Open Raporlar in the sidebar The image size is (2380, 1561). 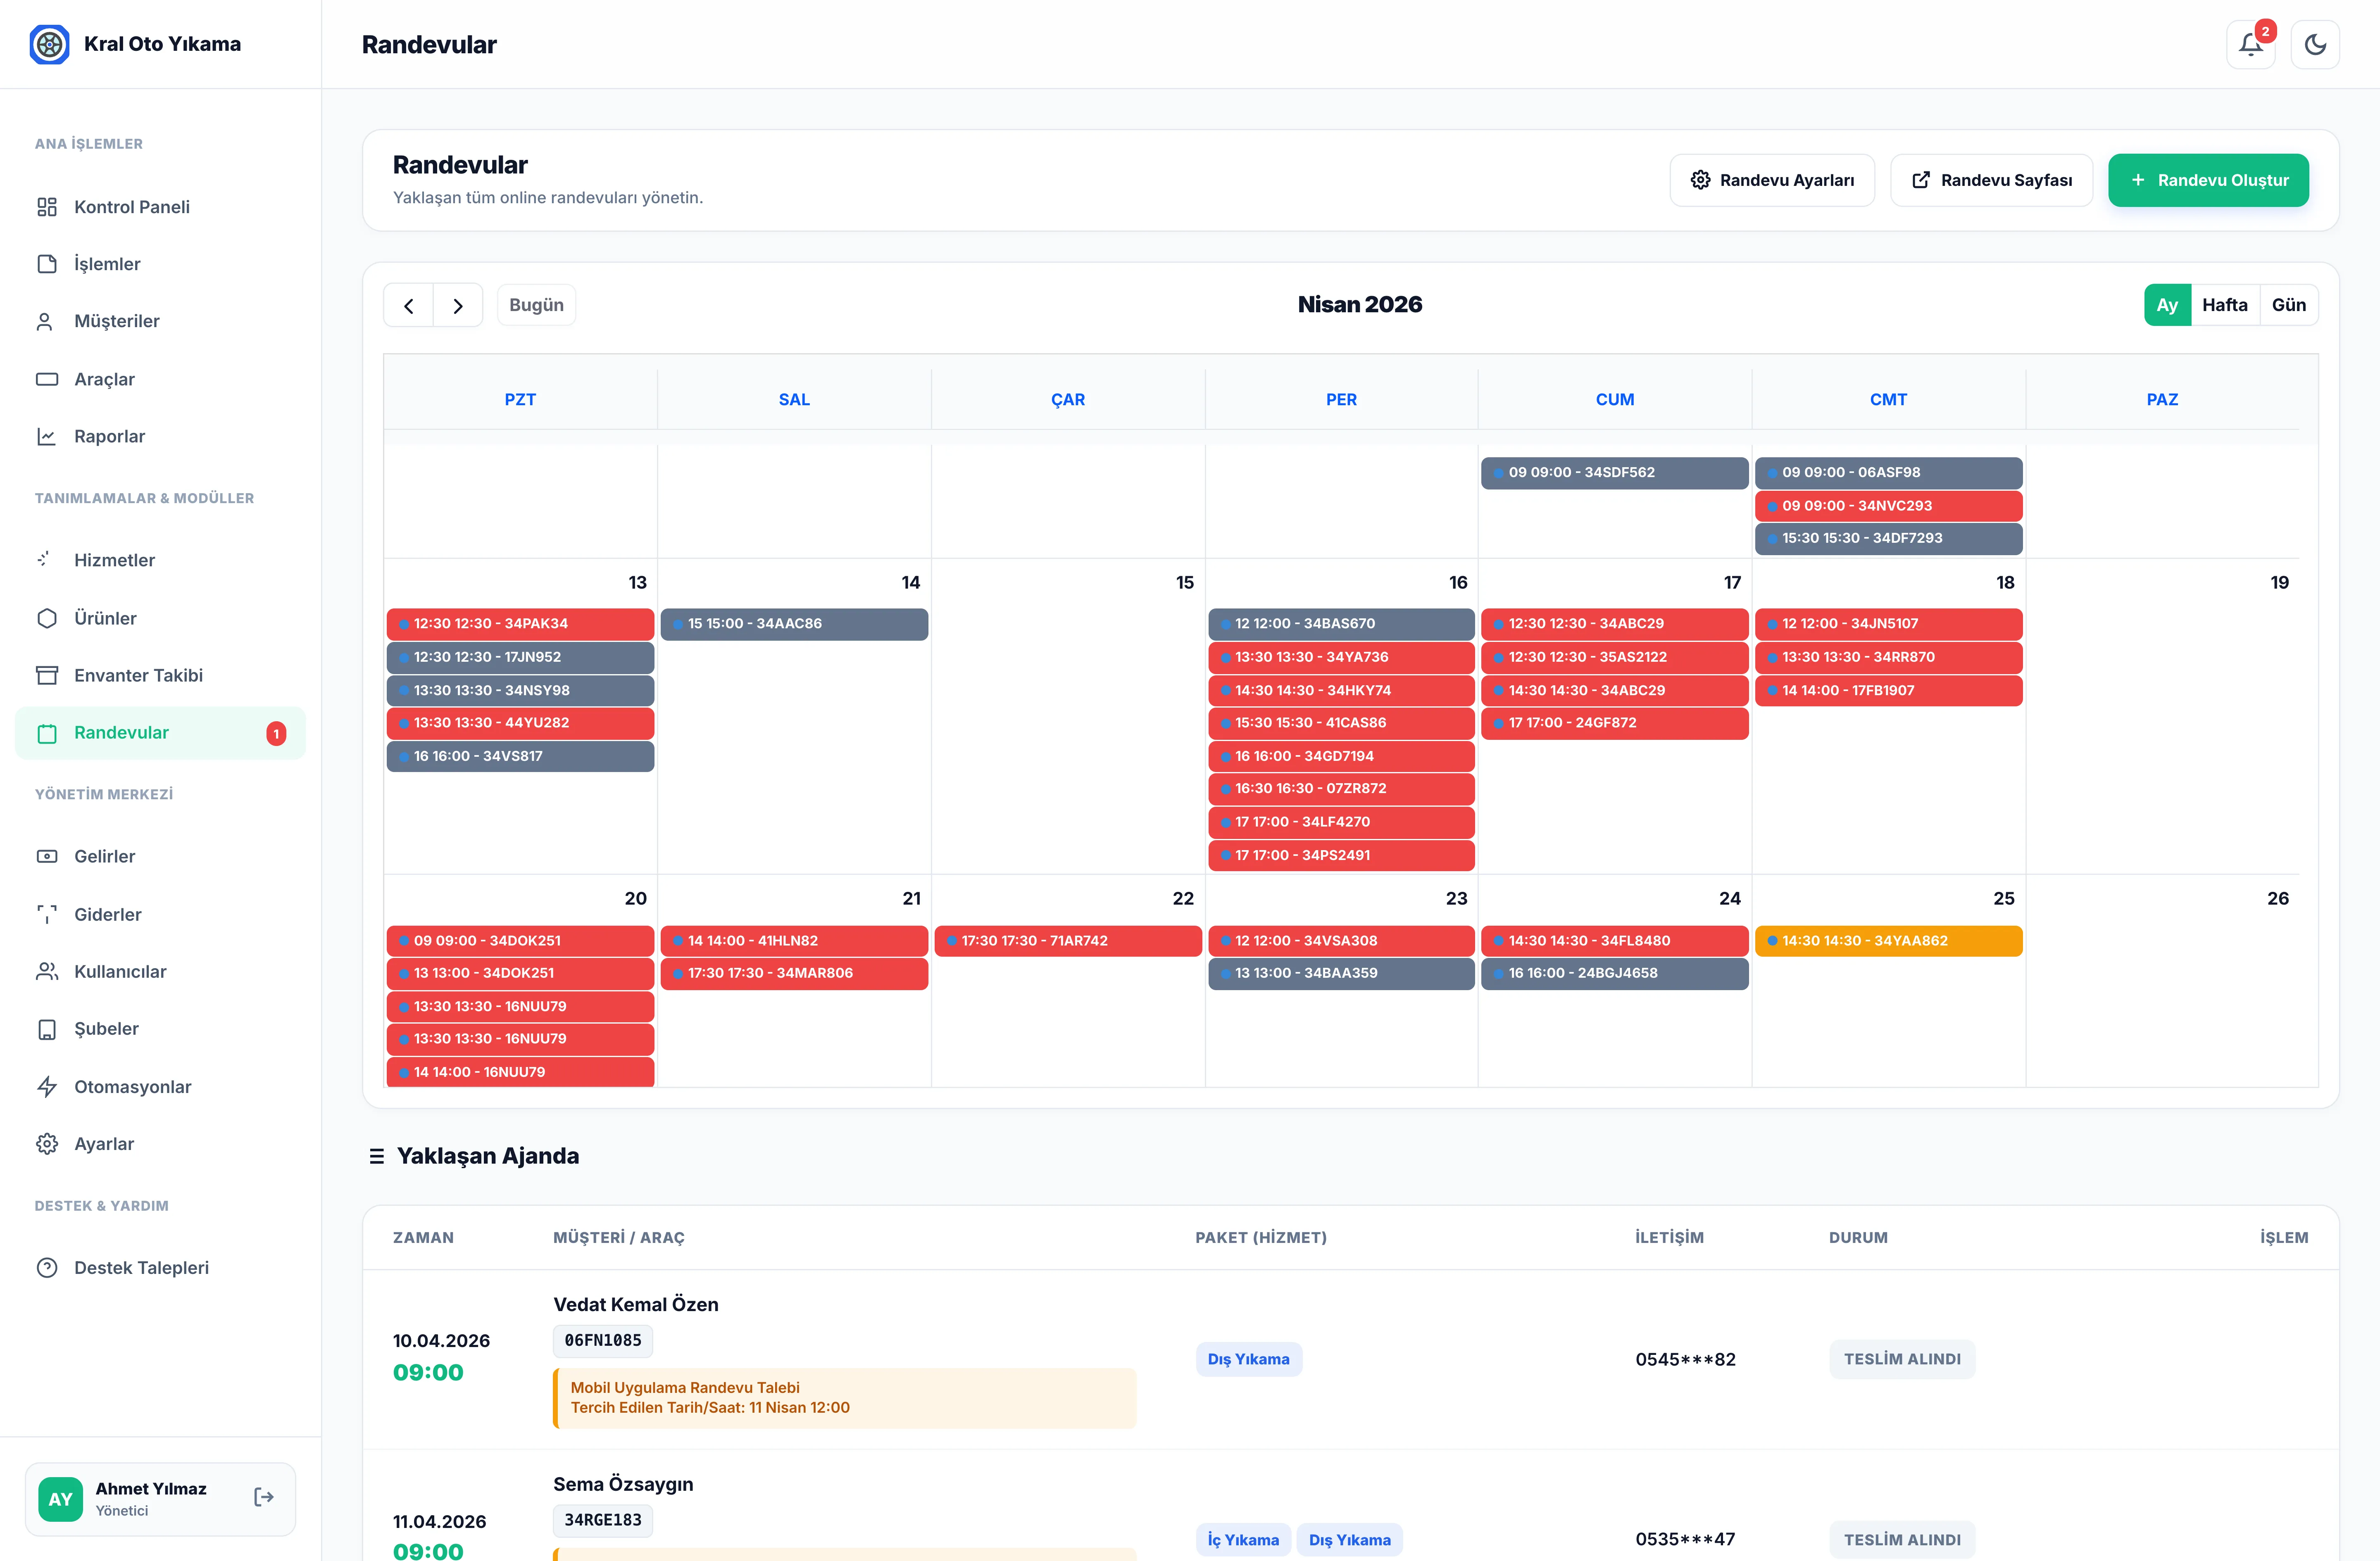tap(160, 436)
